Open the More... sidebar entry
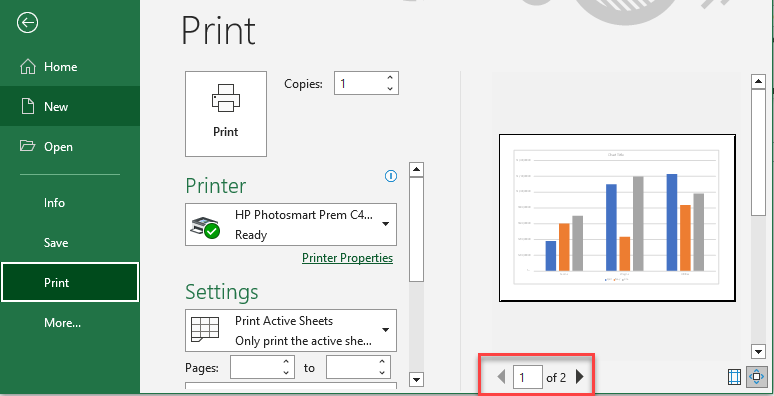The image size is (774, 396). [x=70, y=323]
